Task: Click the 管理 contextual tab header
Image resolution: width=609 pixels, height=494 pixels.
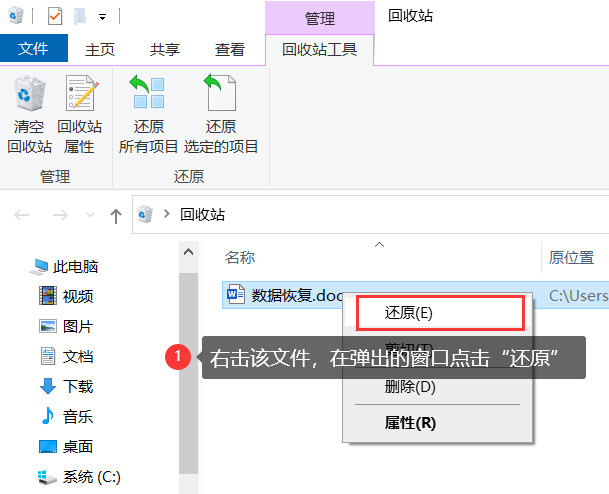Action: click(x=320, y=18)
